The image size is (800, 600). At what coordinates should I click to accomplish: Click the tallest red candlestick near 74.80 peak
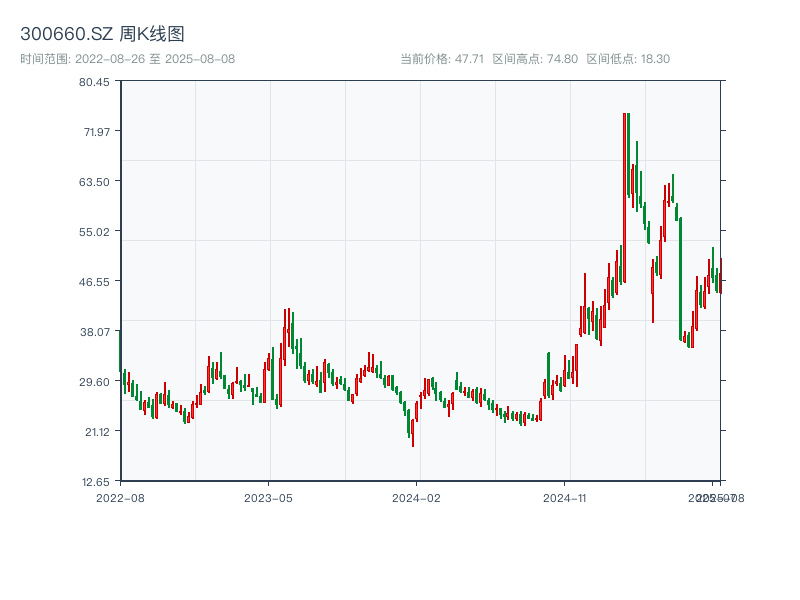pyautogui.click(x=624, y=198)
